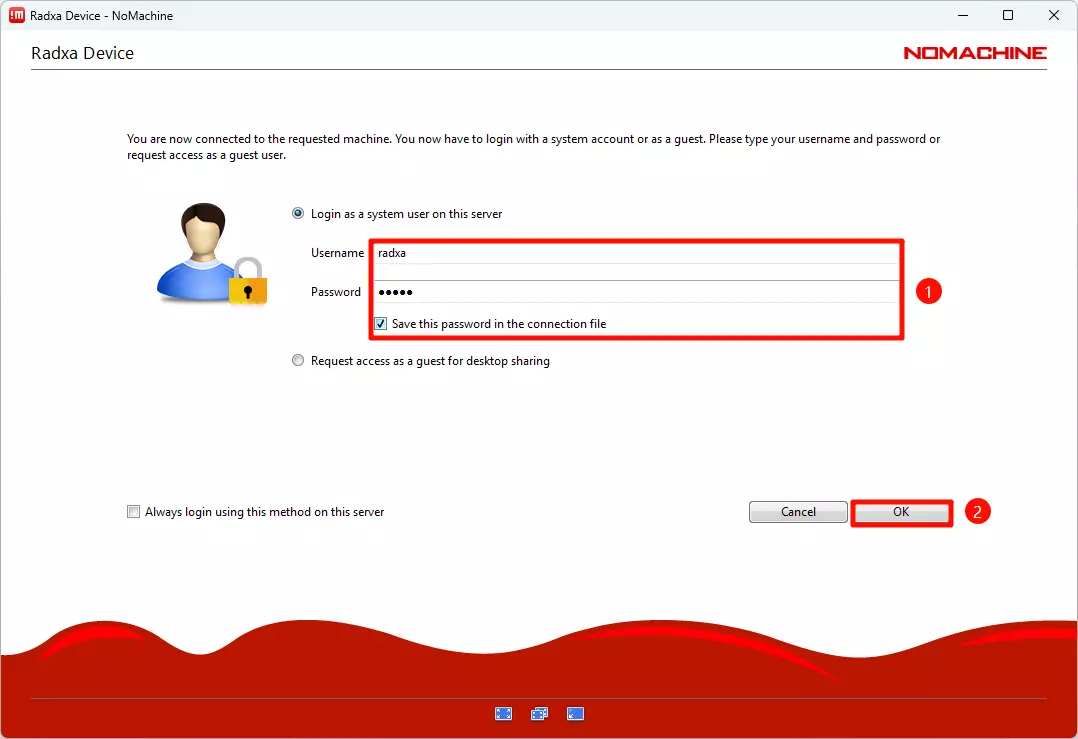Click the red number 1 annotation marker
1078x739 pixels.
click(929, 292)
